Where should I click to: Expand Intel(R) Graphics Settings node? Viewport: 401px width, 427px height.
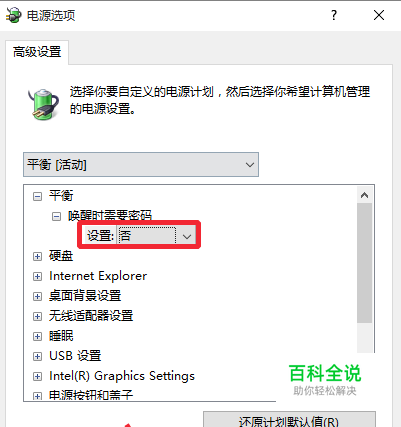coord(37,376)
